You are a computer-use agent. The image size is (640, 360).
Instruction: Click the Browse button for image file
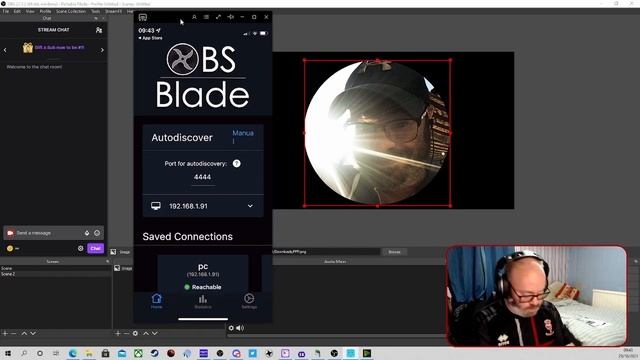[394, 252]
